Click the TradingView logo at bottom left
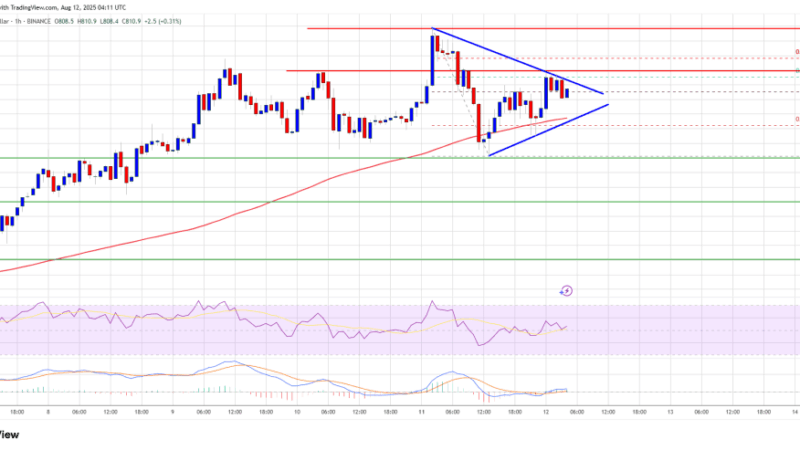Viewport: 800px width, 450px height. (x=8, y=435)
